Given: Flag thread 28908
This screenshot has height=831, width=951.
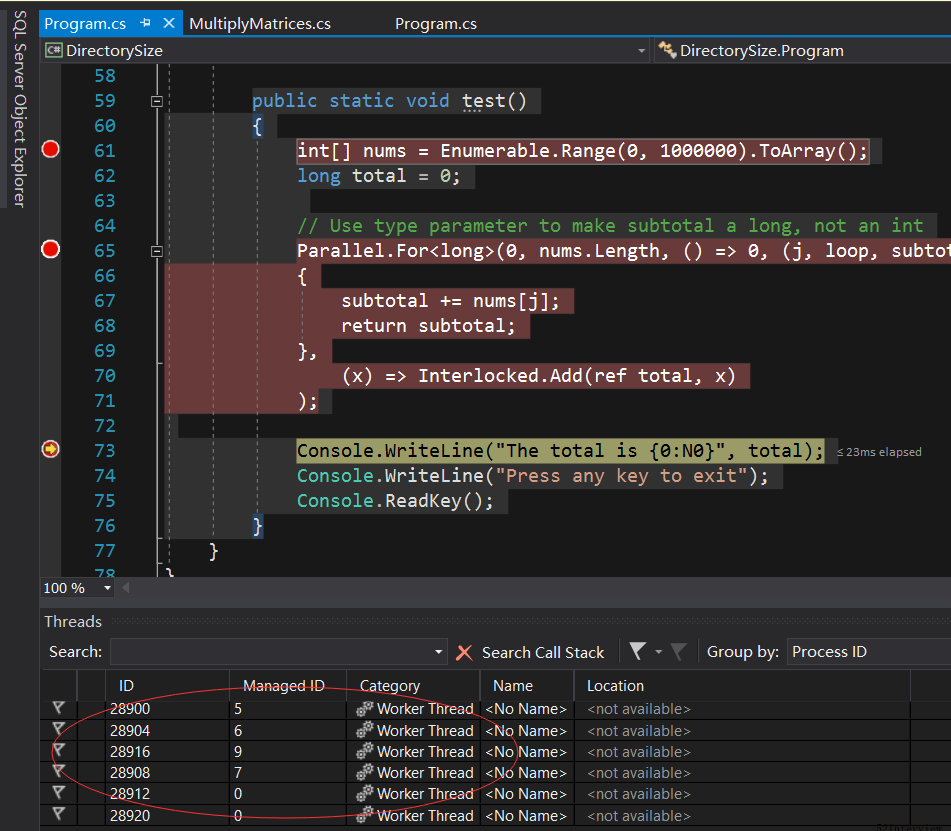Looking at the screenshot, I should (58, 771).
